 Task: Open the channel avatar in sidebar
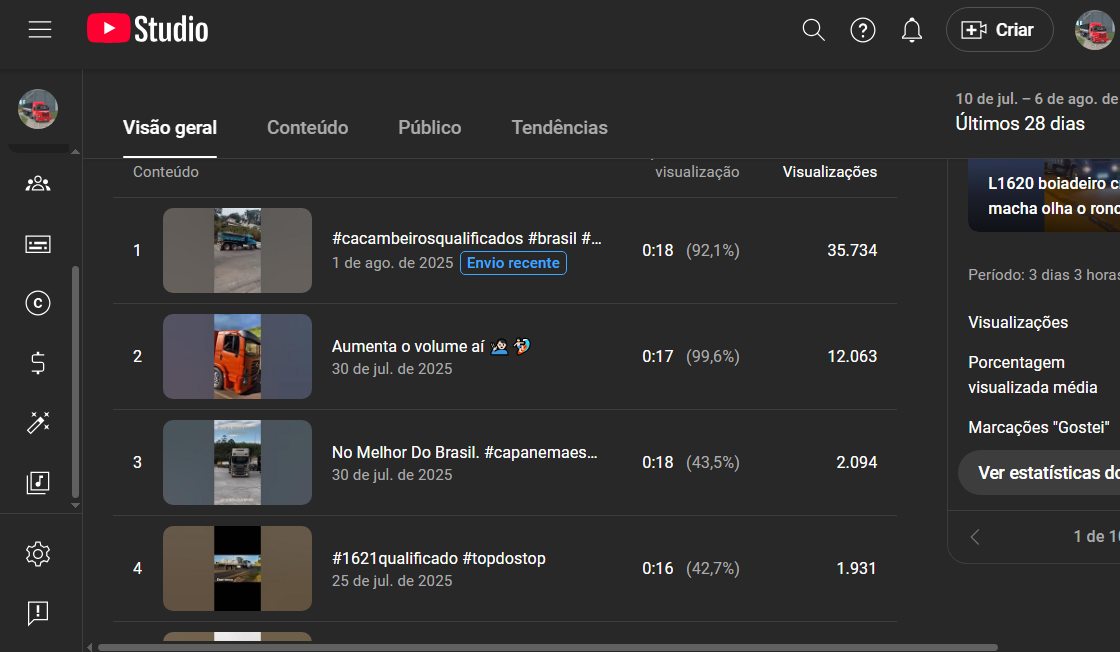click(38, 109)
